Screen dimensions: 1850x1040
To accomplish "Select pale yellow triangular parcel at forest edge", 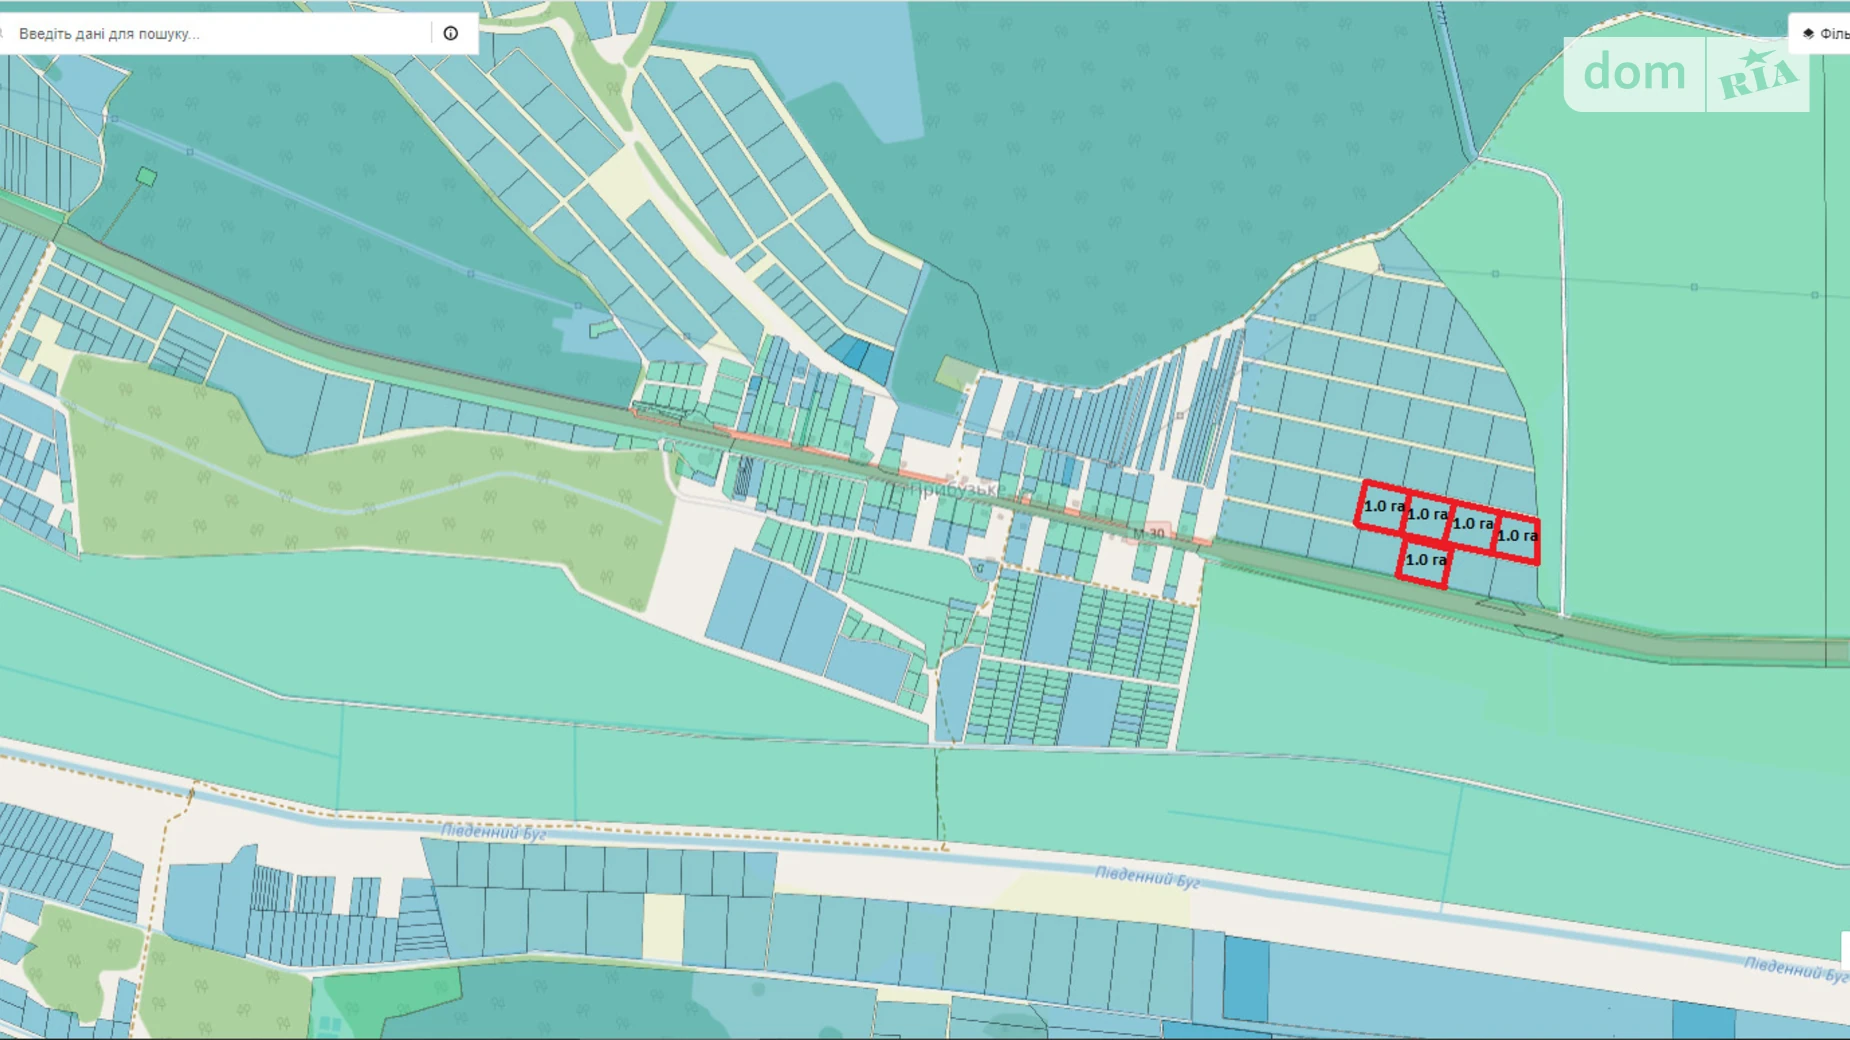I will coord(1357,259).
